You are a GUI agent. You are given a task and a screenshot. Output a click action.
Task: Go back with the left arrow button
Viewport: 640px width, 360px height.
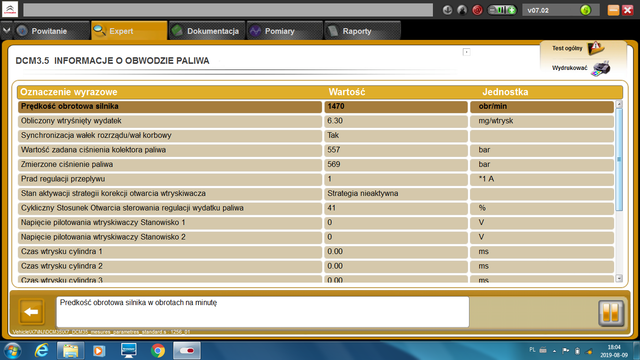tap(31, 312)
